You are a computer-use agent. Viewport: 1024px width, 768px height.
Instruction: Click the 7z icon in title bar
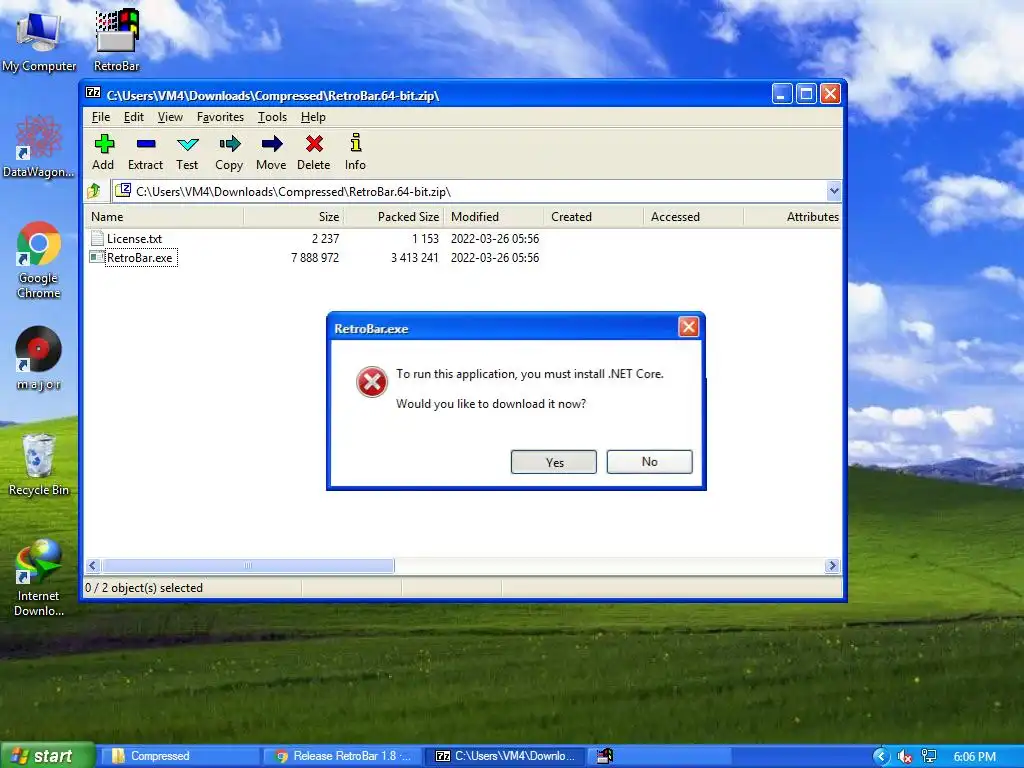point(93,93)
